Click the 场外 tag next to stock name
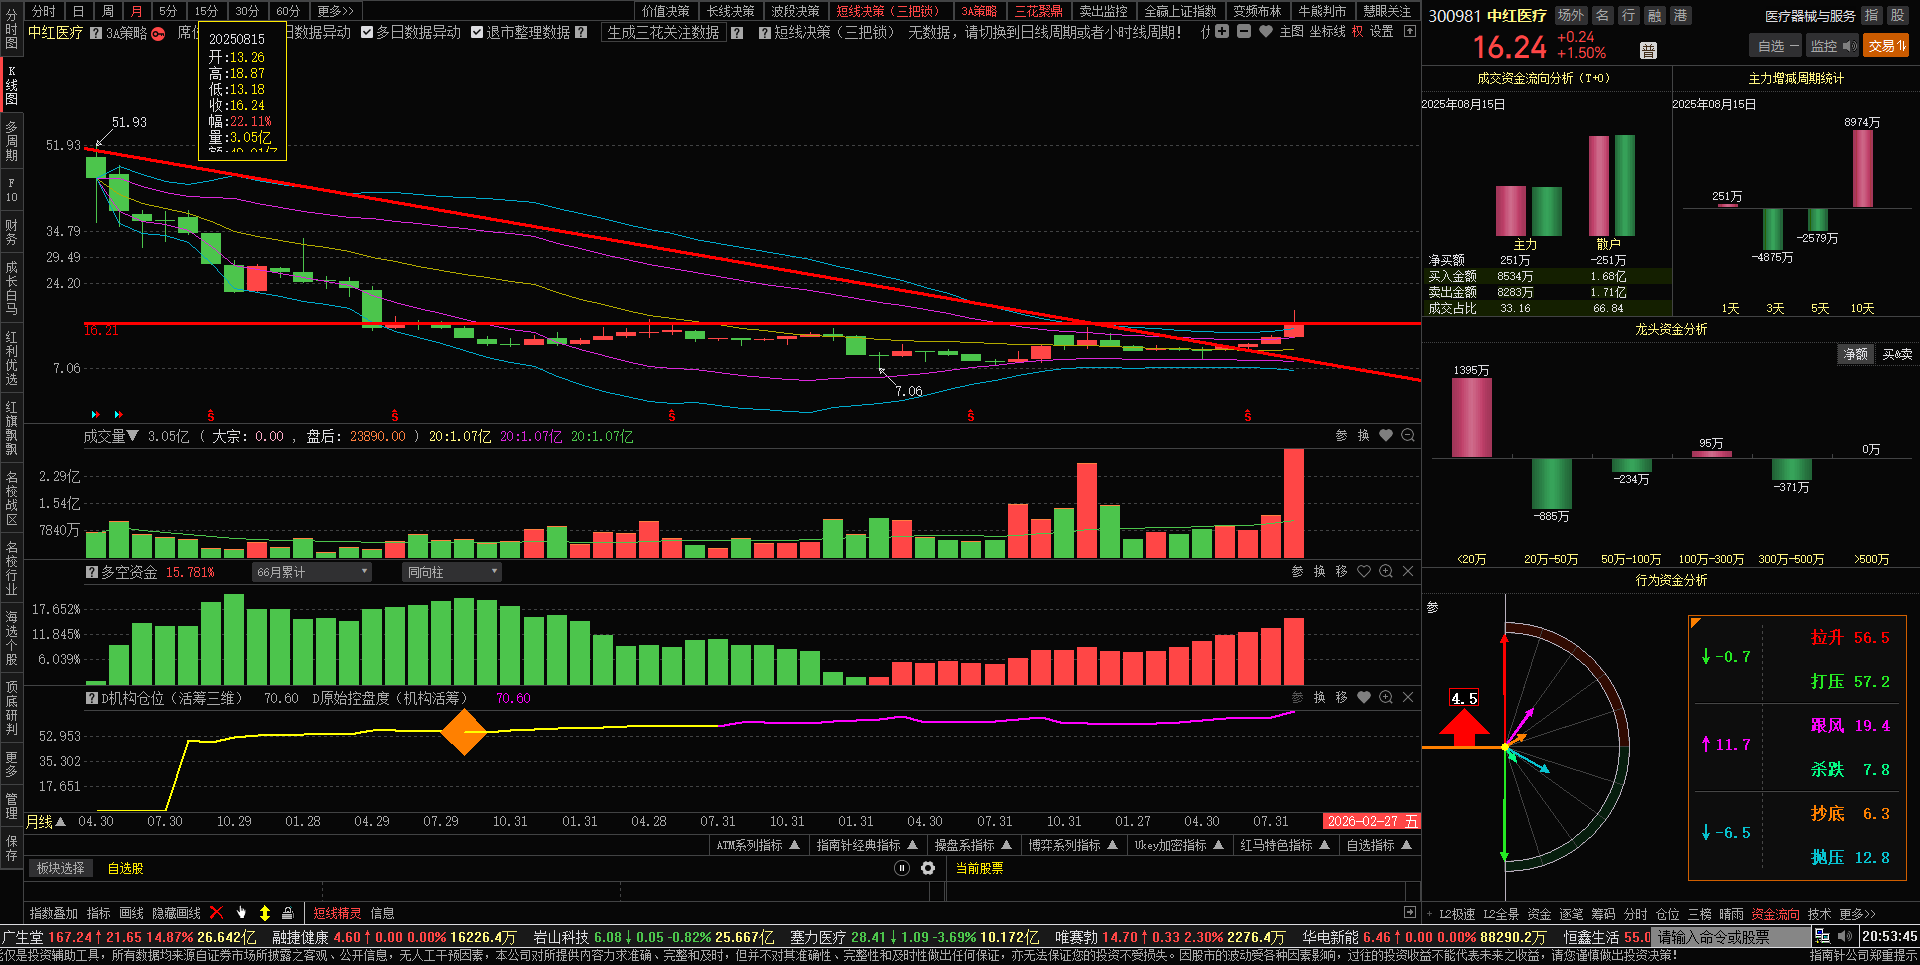Viewport: 1920px width, 965px height. click(1571, 16)
